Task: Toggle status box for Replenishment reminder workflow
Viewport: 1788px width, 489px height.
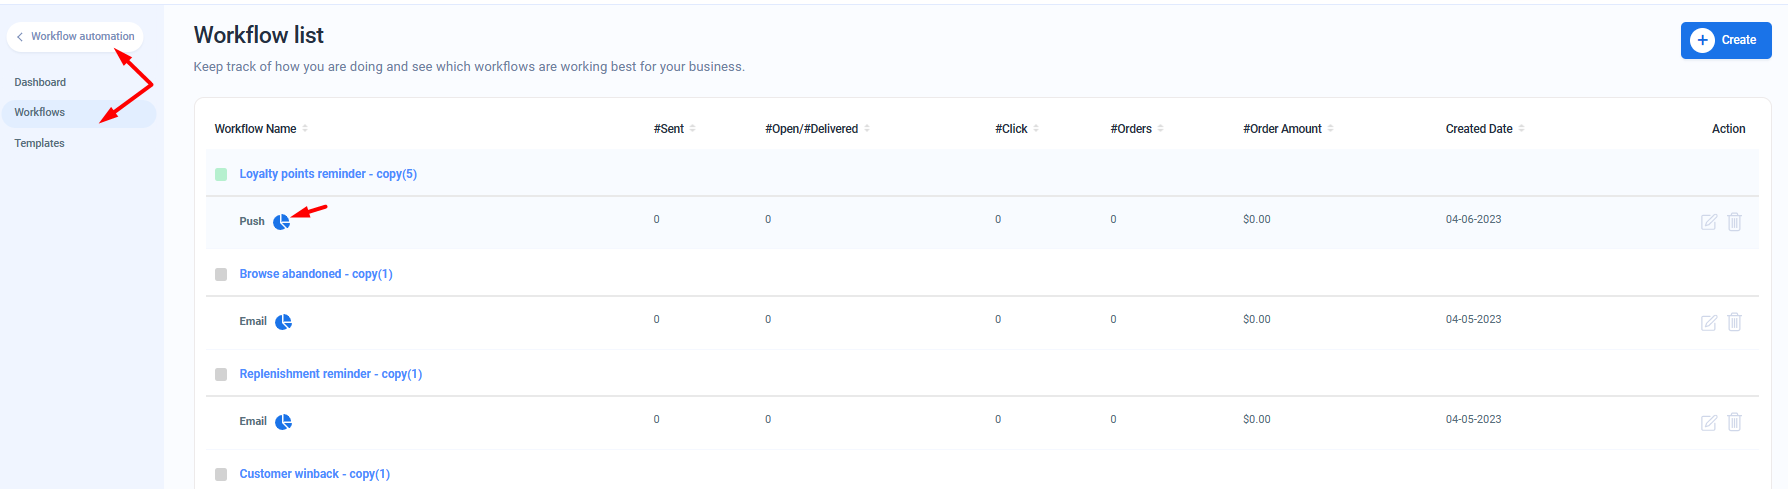Action: coord(221,374)
